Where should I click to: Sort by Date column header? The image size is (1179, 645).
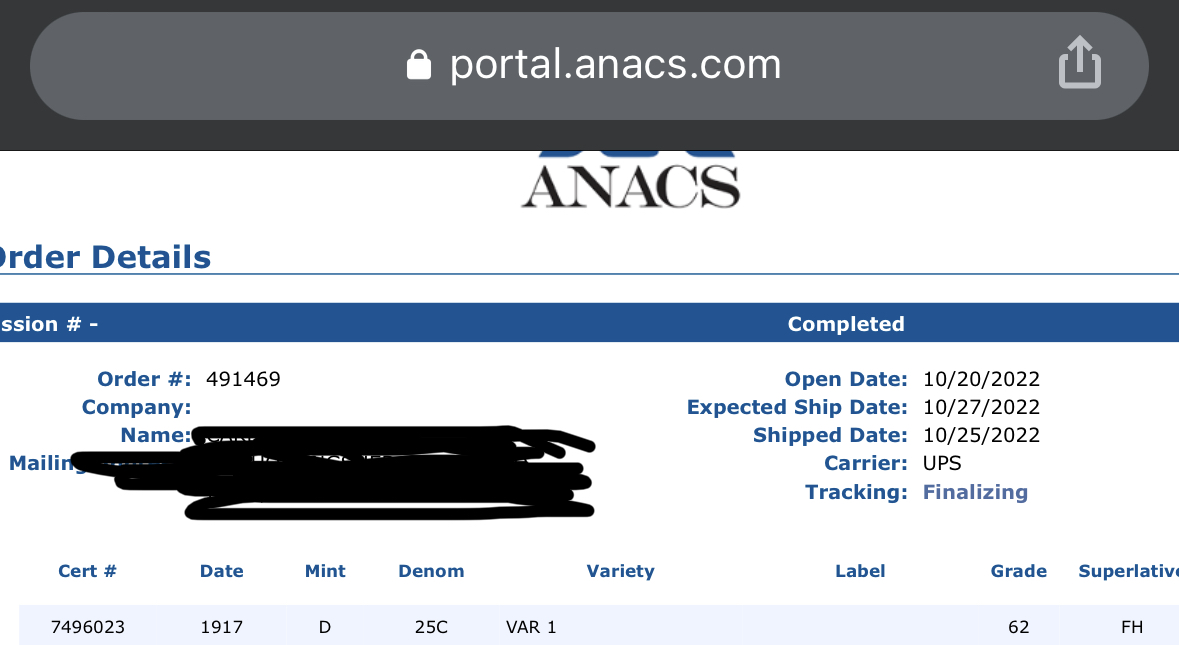(x=221, y=571)
